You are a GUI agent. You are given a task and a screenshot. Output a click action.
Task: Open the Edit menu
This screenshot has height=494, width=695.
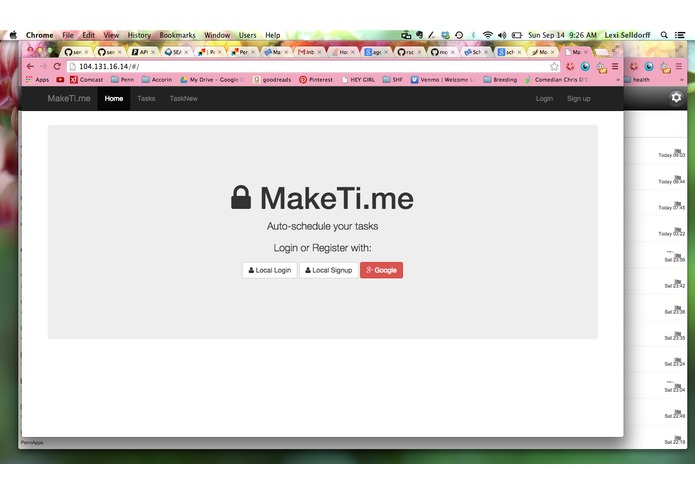[89, 35]
